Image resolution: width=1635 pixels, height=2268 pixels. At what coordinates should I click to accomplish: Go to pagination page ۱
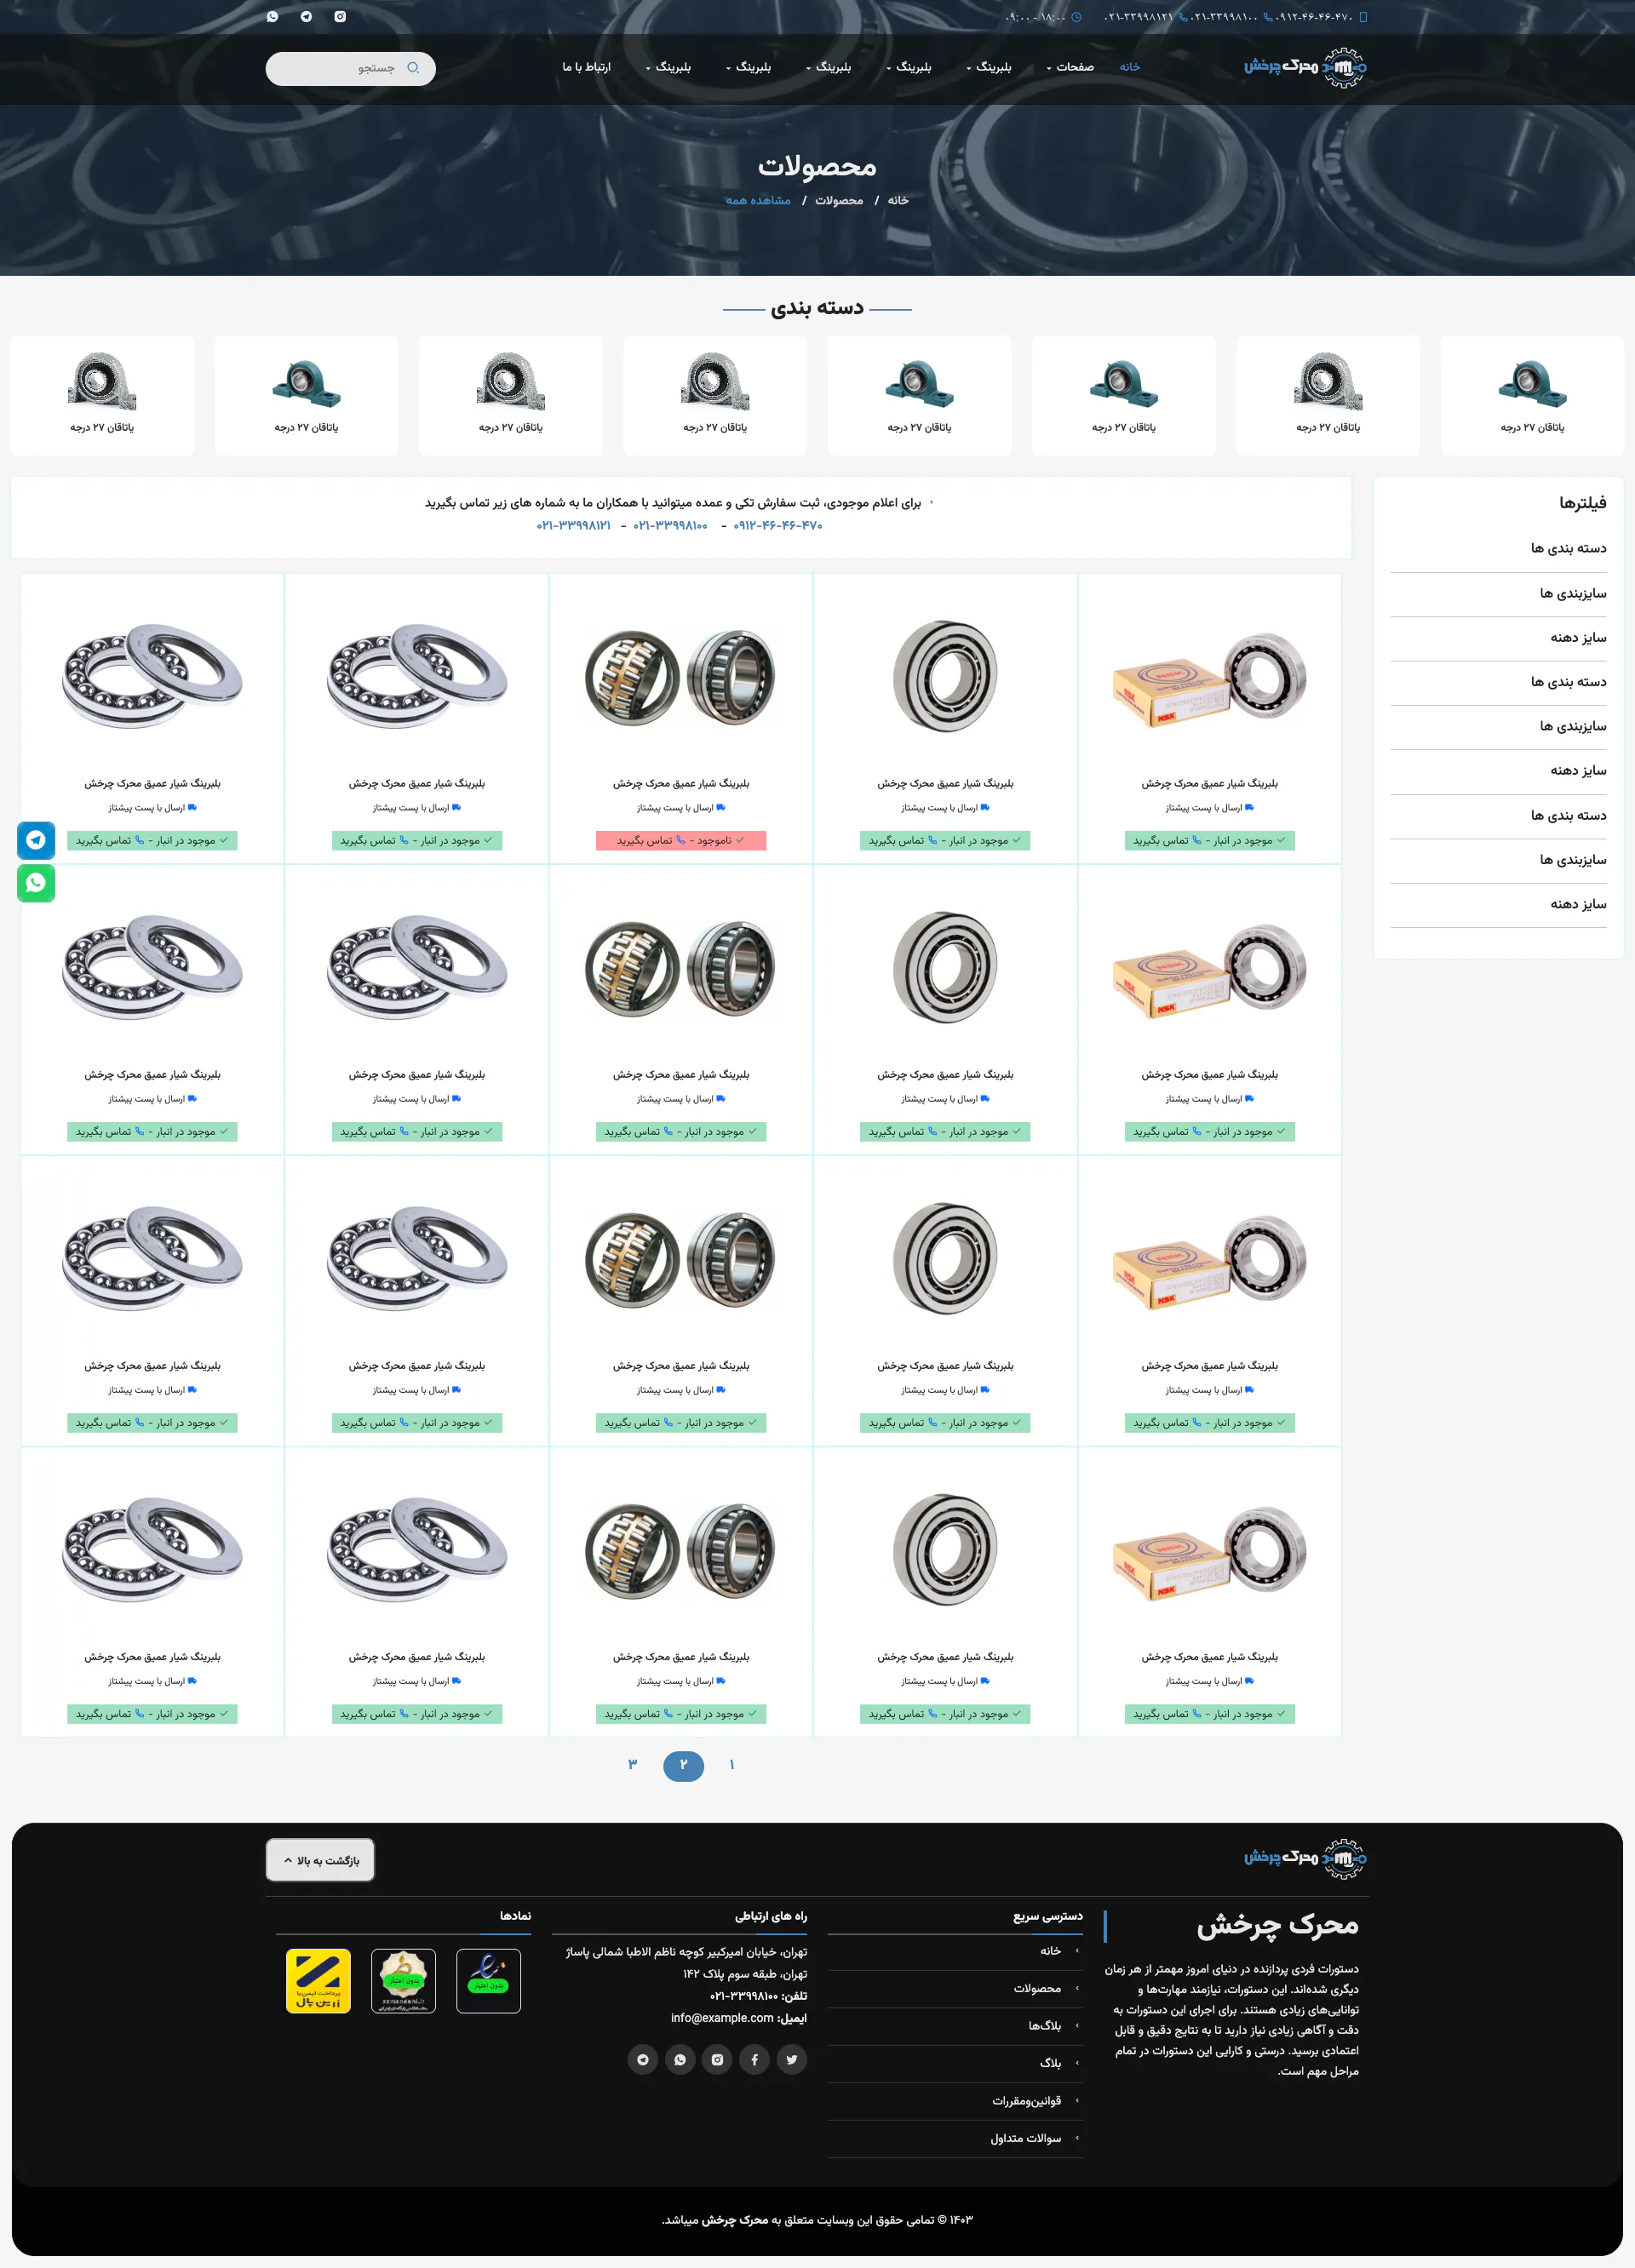[732, 1765]
